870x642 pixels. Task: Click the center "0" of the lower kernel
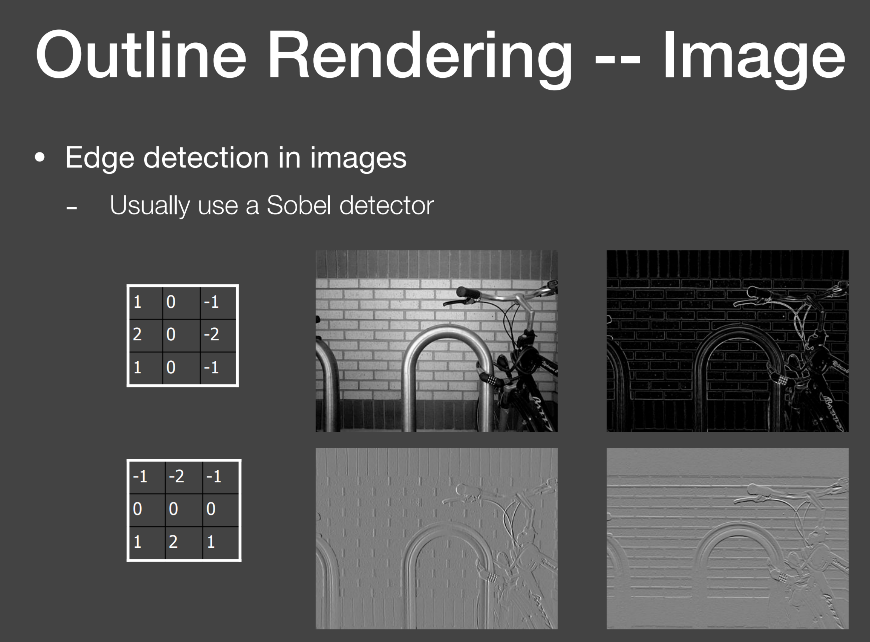click(x=173, y=509)
